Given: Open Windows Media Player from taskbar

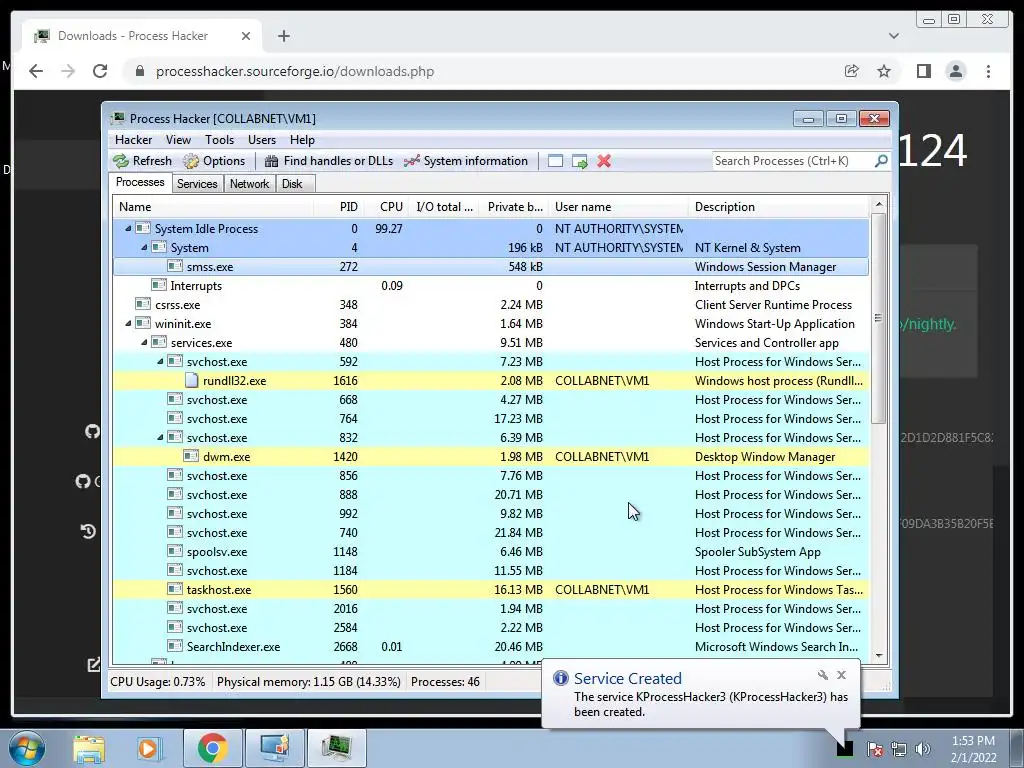Looking at the screenshot, I should (148, 748).
